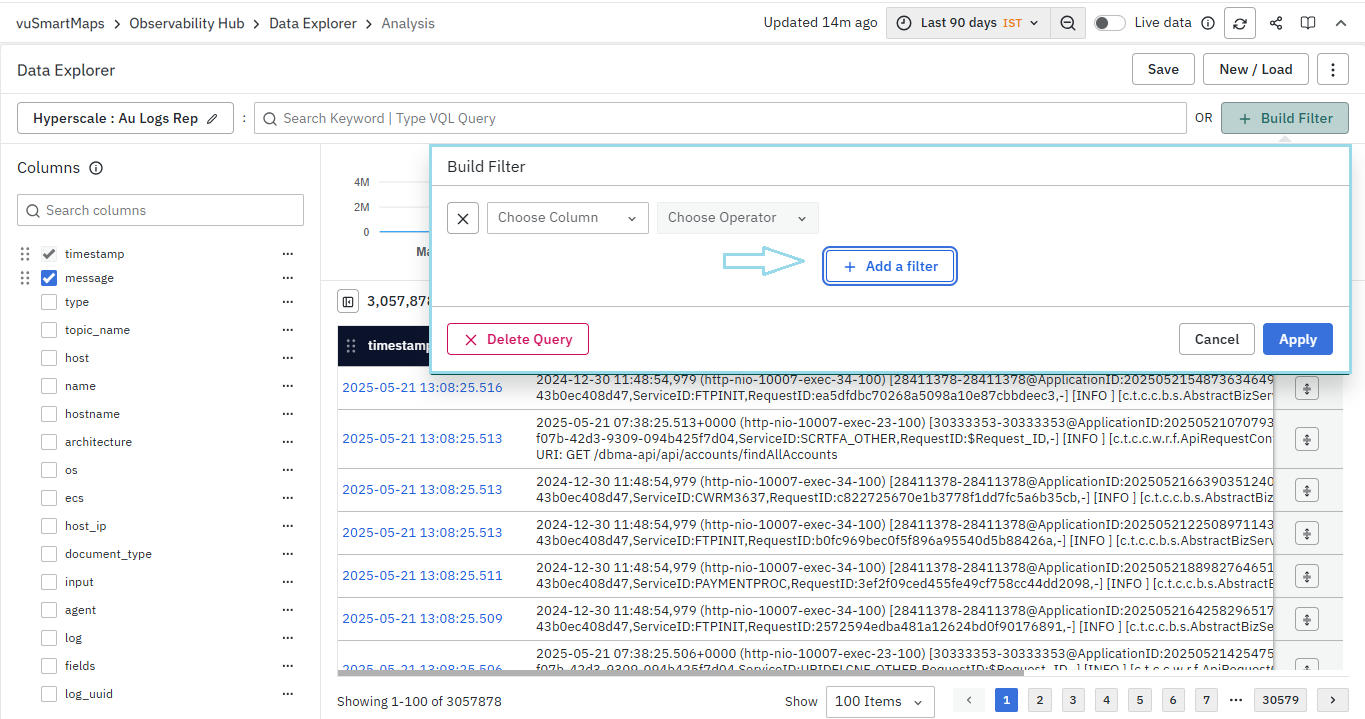This screenshot has height=719, width=1365.
Task: Check the host_ip column checkbox
Action: pos(49,526)
